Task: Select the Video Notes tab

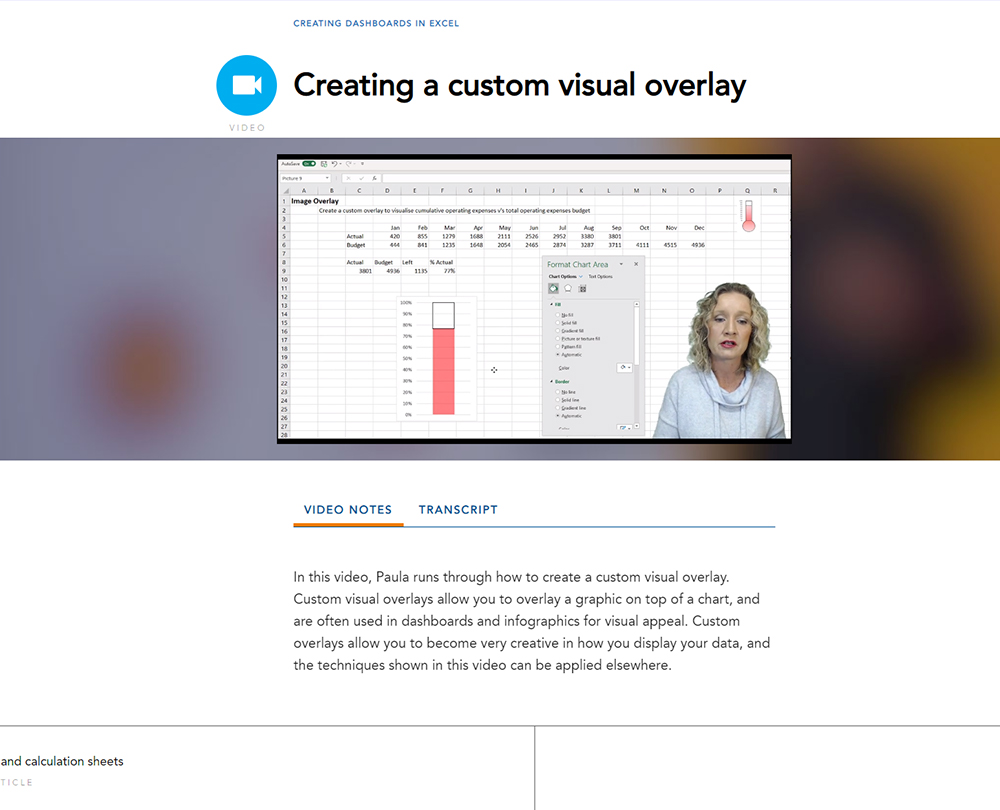Action: [347, 510]
